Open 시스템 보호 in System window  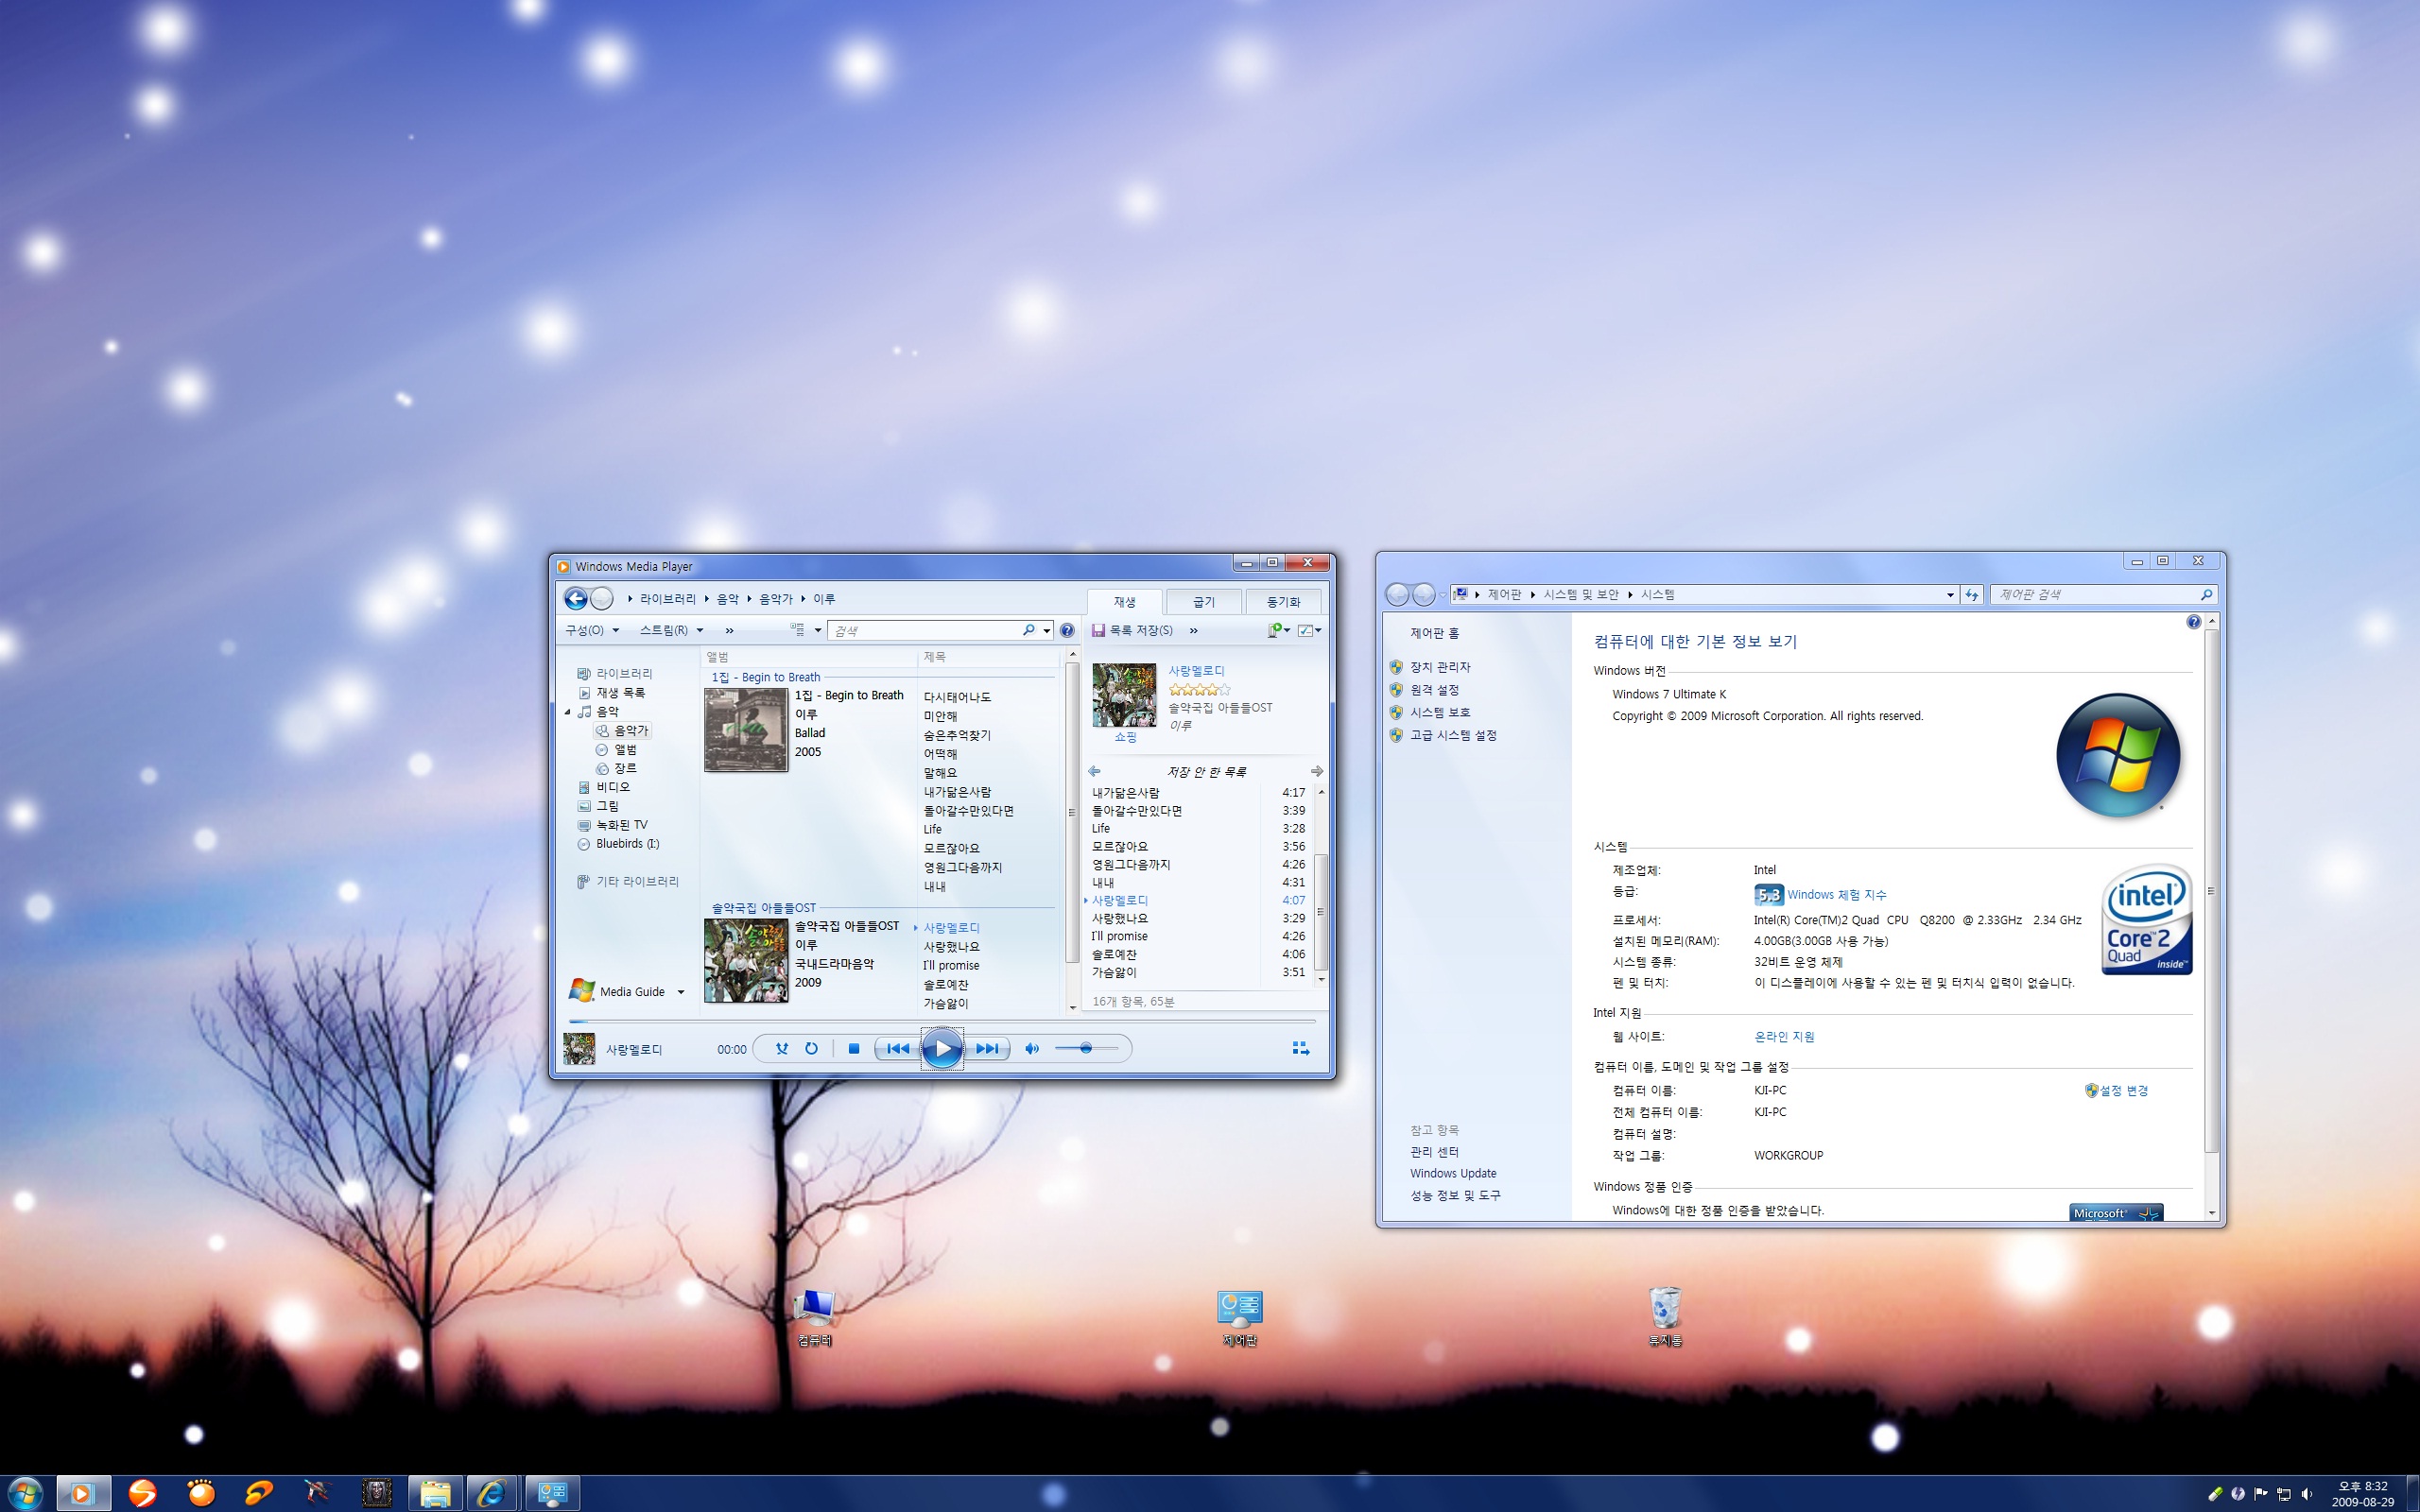point(1440,712)
